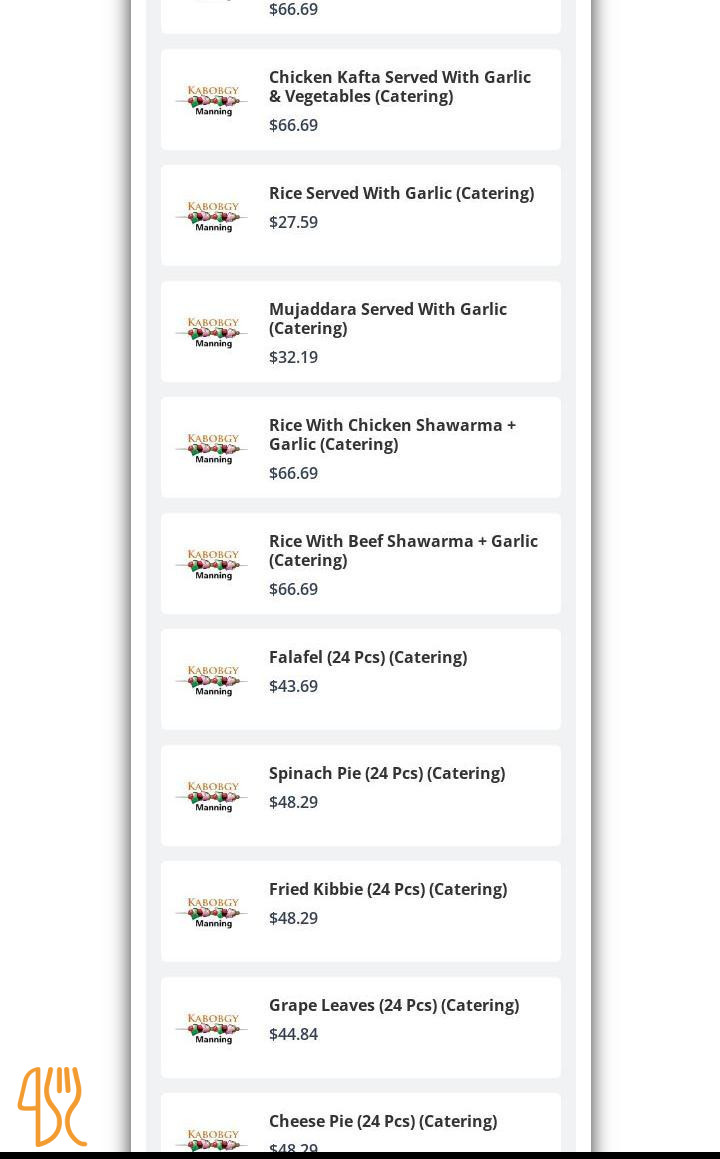The height and width of the screenshot is (1159, 720).
Task: Choose Rice With Beef Shawarma + Garlic
Action: 403,550
